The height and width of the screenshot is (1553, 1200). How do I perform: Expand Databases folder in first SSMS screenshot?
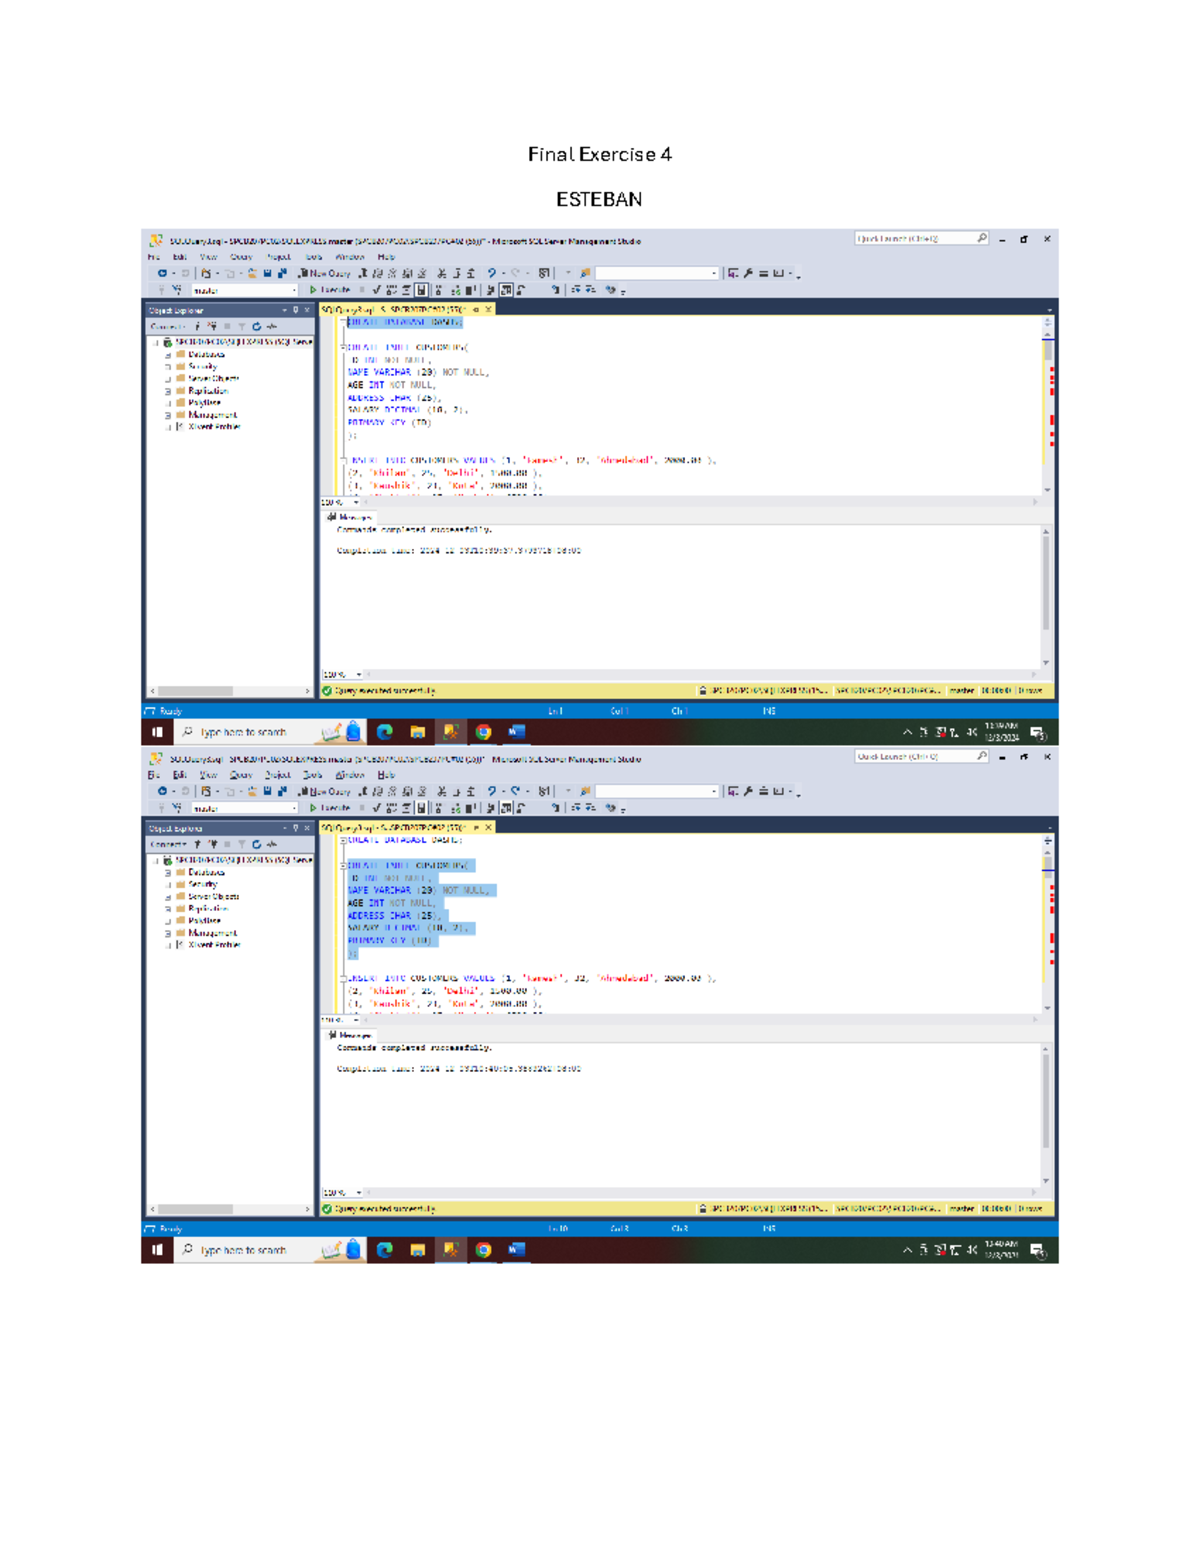168,355
